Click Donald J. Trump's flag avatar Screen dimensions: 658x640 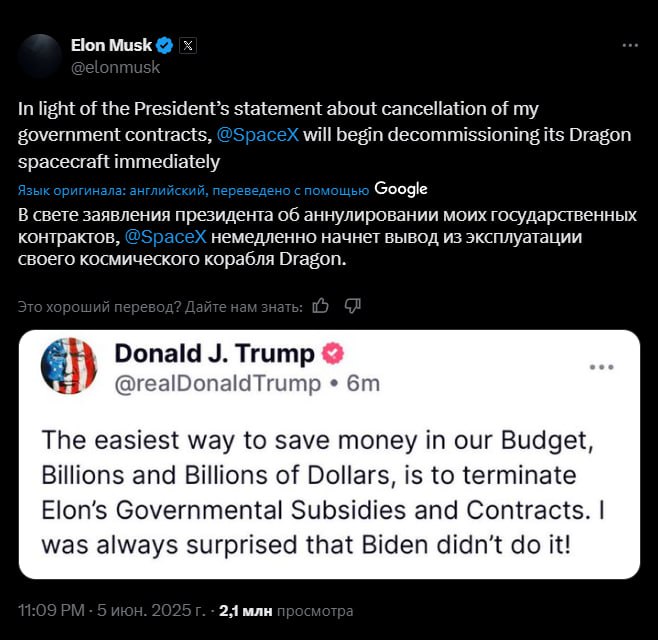pos(69,365)
